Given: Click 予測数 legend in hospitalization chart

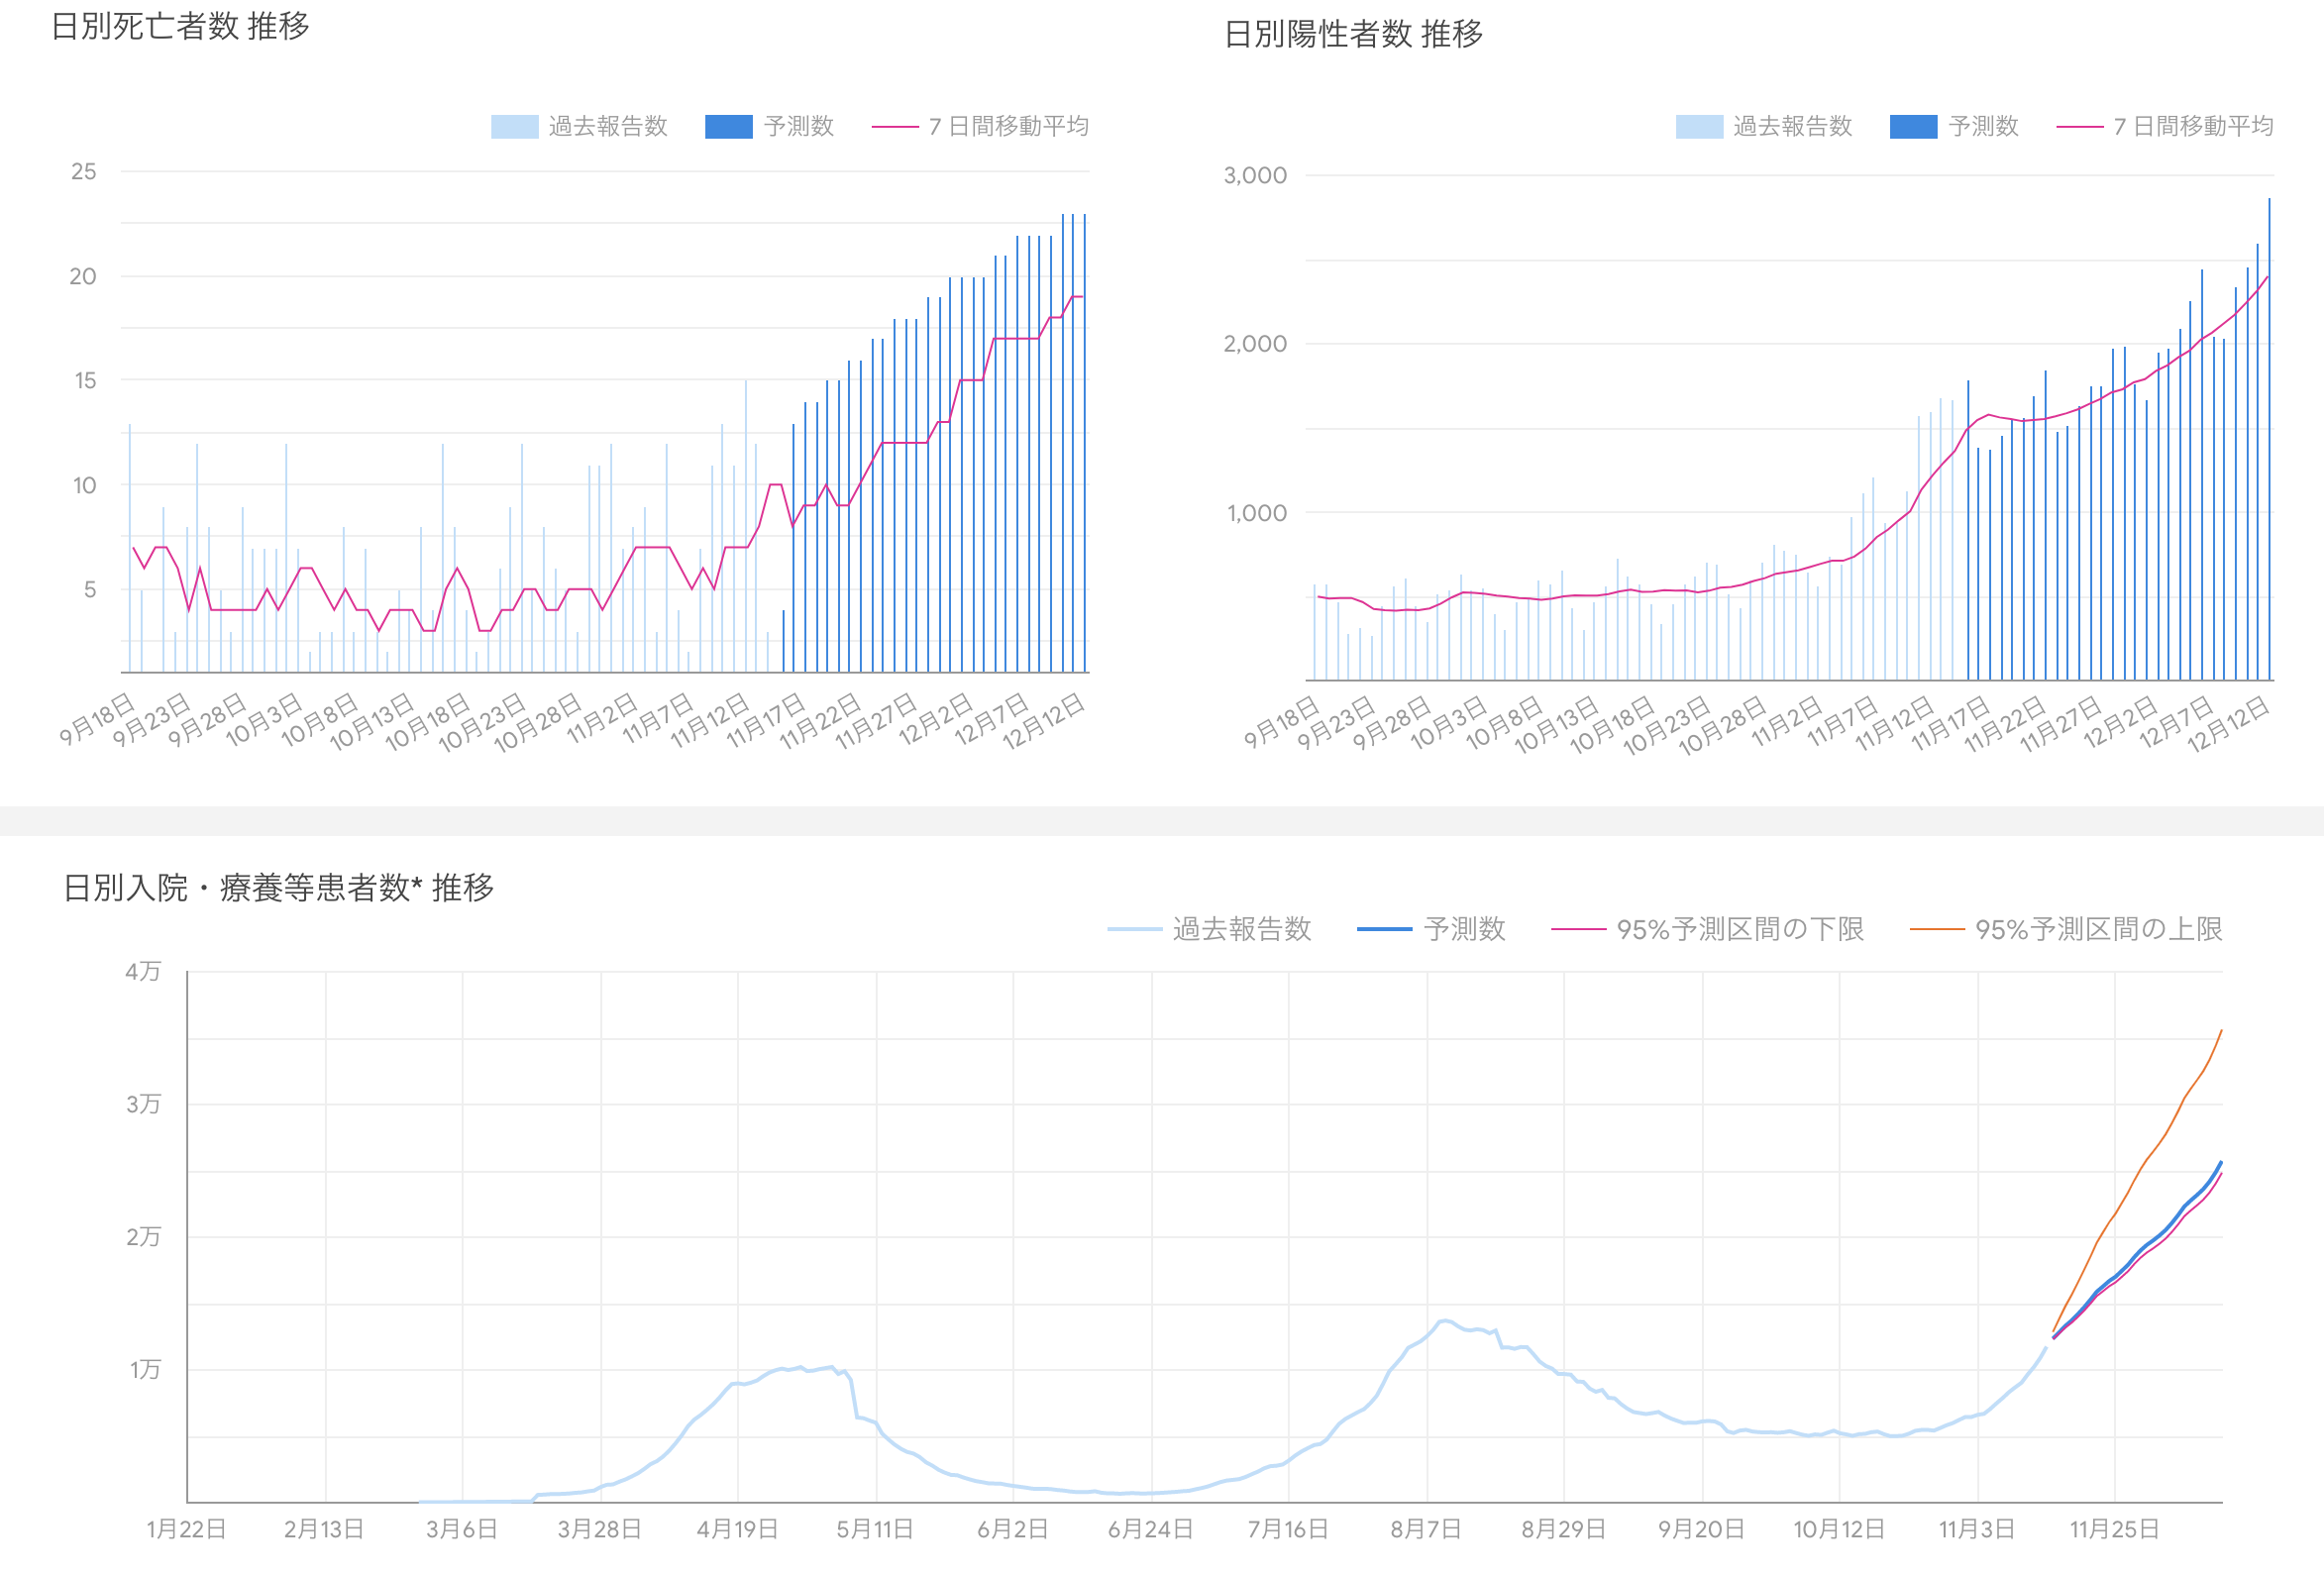Looking at the screenshot, I should coord(1431,929).
